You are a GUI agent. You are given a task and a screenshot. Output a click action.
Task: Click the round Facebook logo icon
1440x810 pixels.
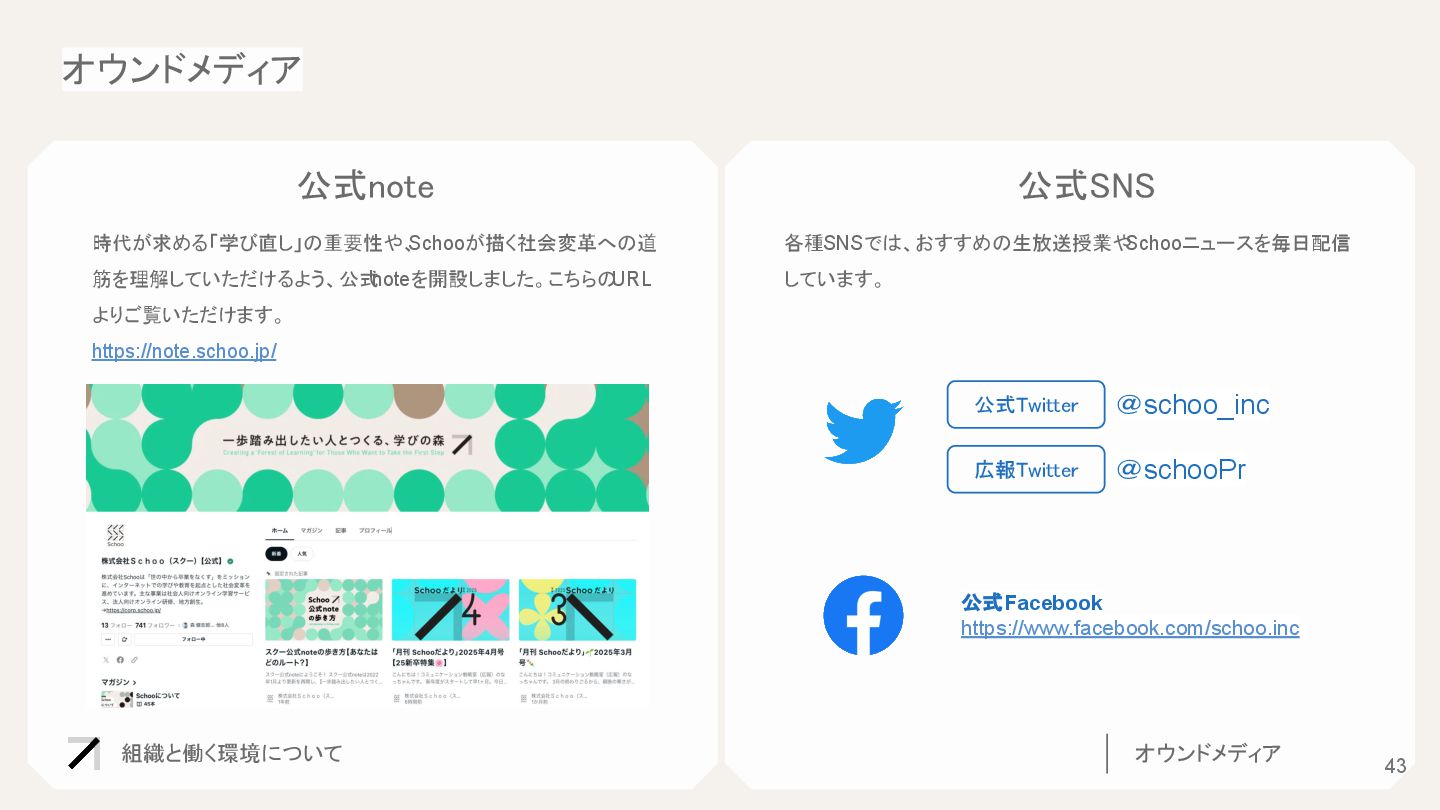863,615
